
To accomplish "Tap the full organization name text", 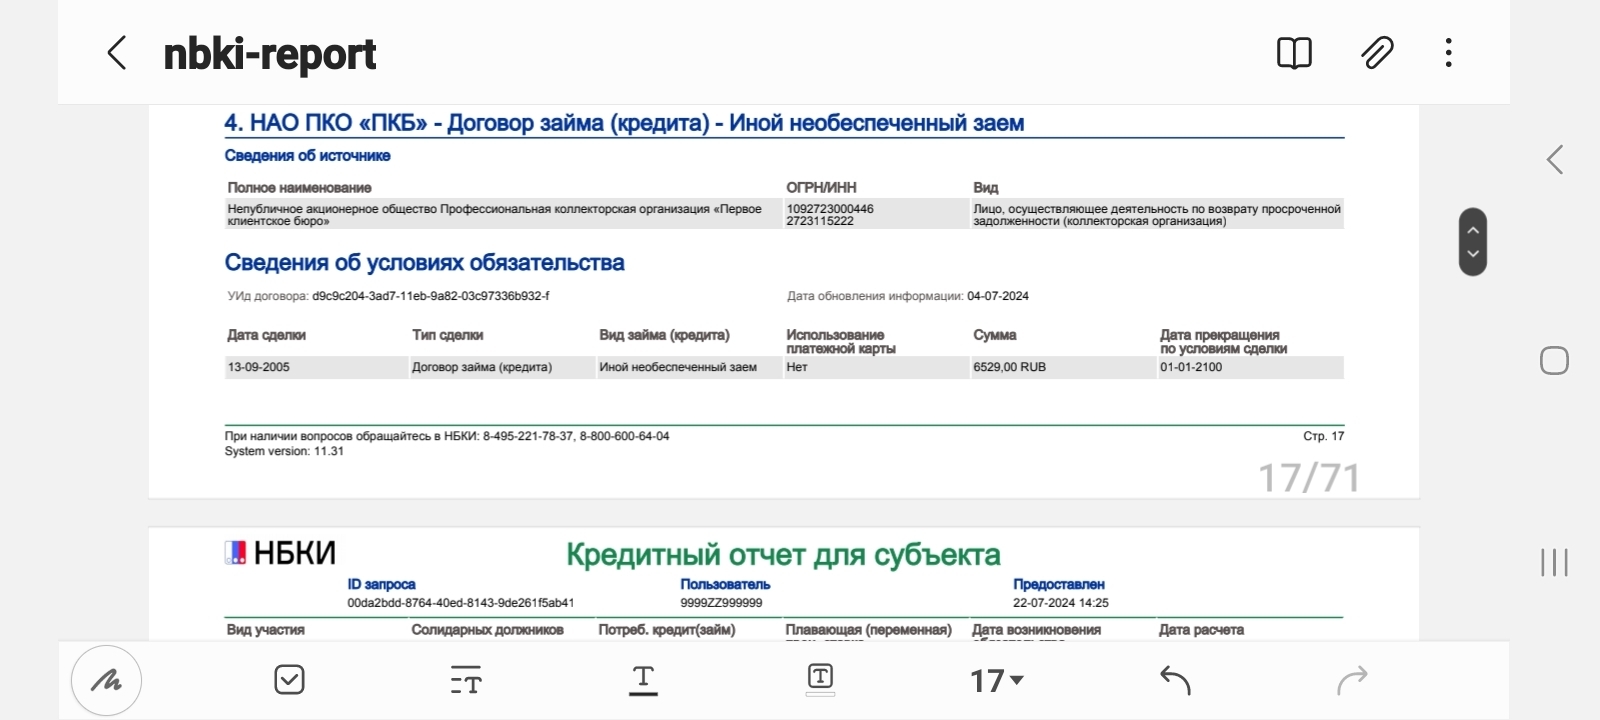I will pos(495,215).
